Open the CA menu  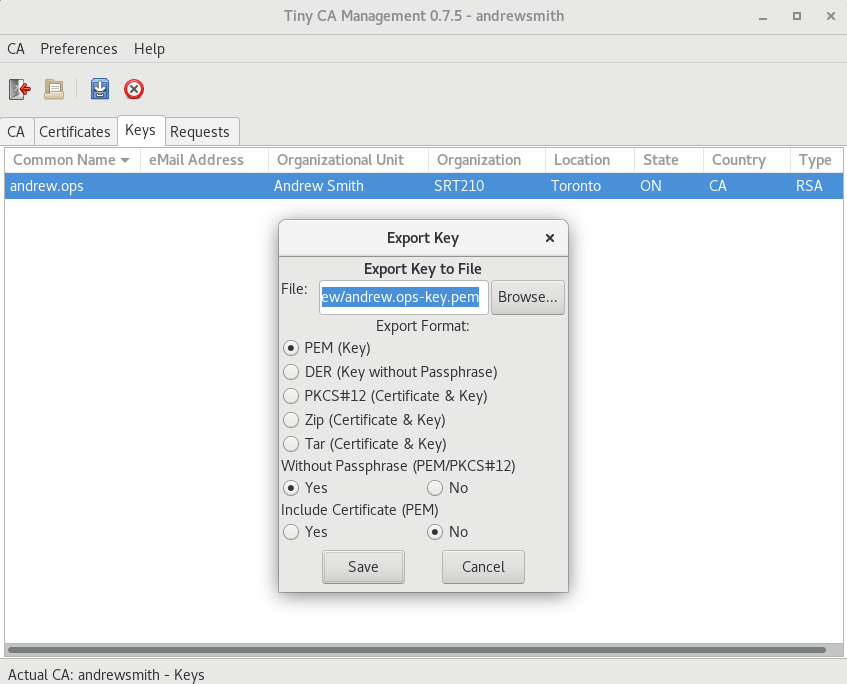point(16,49)
